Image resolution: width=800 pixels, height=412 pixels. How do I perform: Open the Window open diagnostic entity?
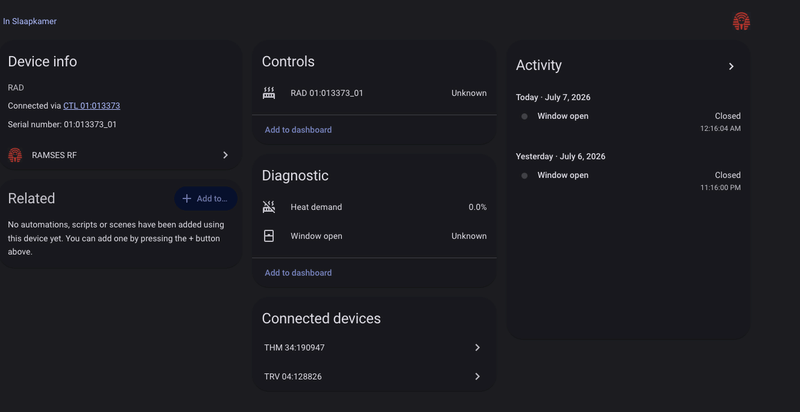pyautogui.click(x=374, y=236)
